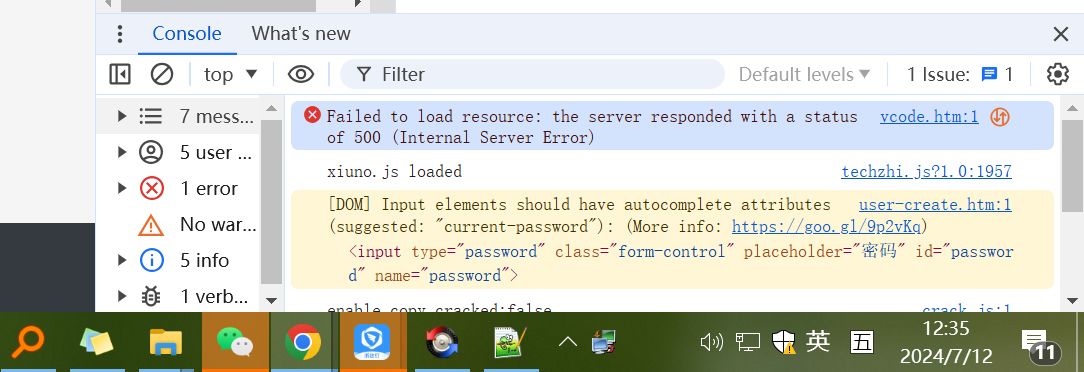1084x372 pixels.
Task: Toggle the live expression eye icon
Action: pos(301,74)
